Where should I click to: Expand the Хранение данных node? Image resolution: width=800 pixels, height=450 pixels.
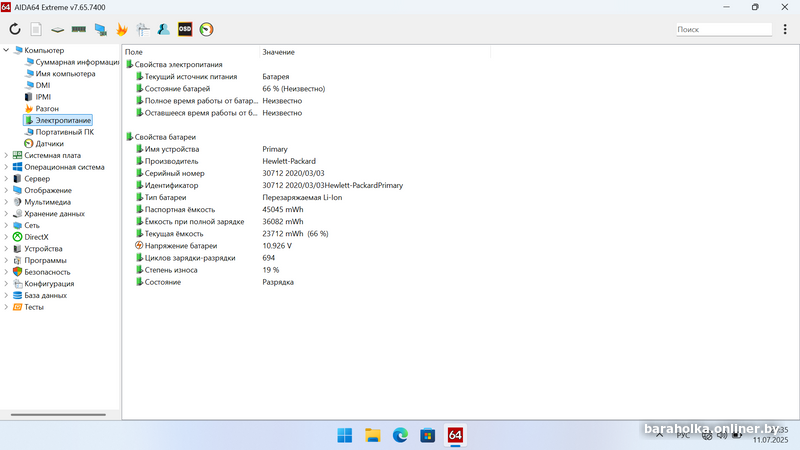click(6, 214)
